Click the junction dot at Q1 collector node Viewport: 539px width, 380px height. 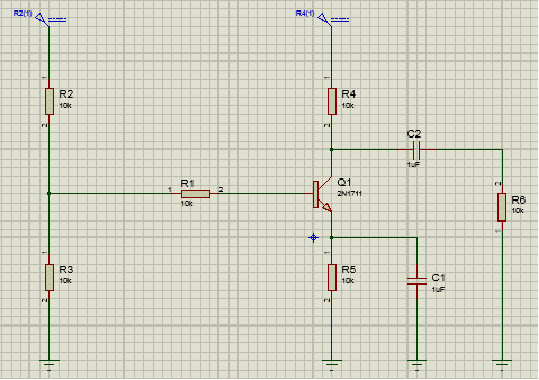[x=332, y=150]
